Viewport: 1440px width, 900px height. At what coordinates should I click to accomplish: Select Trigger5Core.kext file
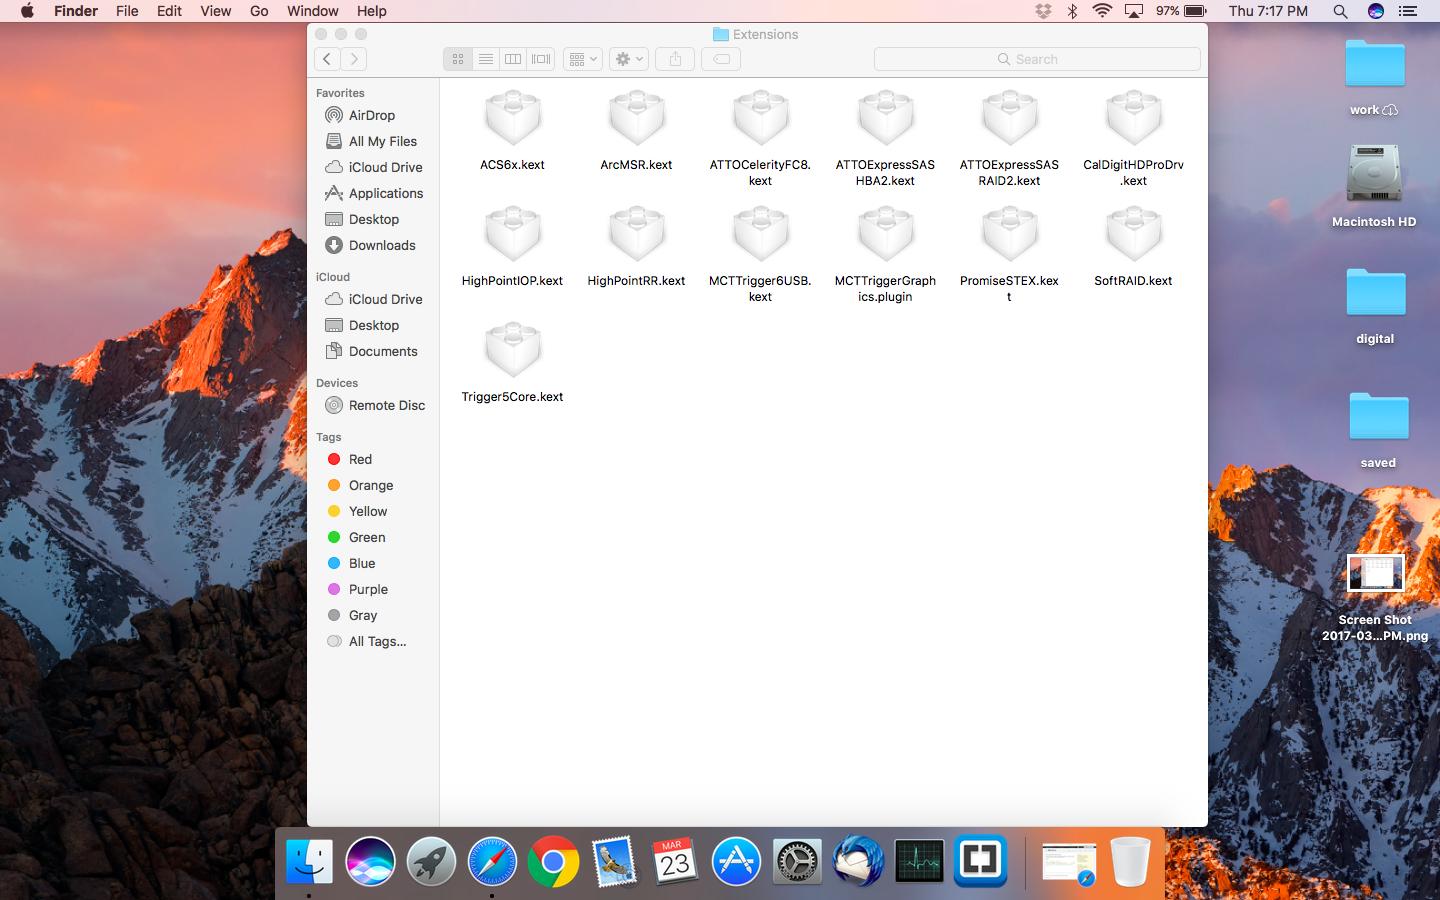(512, 363)
